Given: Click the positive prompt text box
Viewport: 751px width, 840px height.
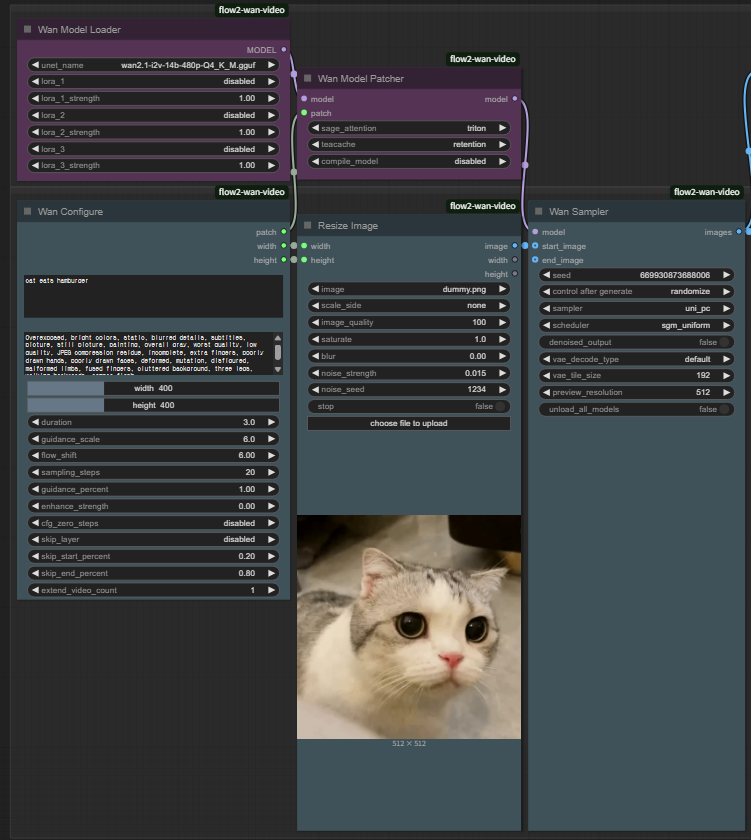Looking at the screenshot, I should click(x=153, y=296).
